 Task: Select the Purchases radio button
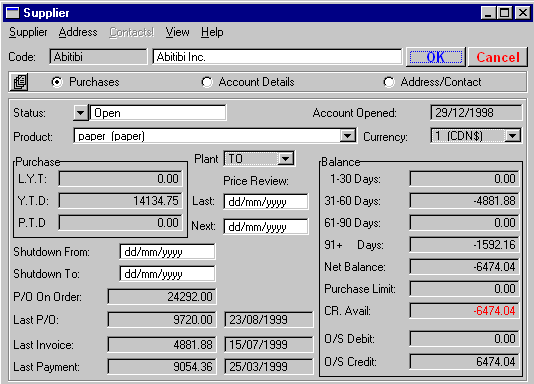click(57, 82)
